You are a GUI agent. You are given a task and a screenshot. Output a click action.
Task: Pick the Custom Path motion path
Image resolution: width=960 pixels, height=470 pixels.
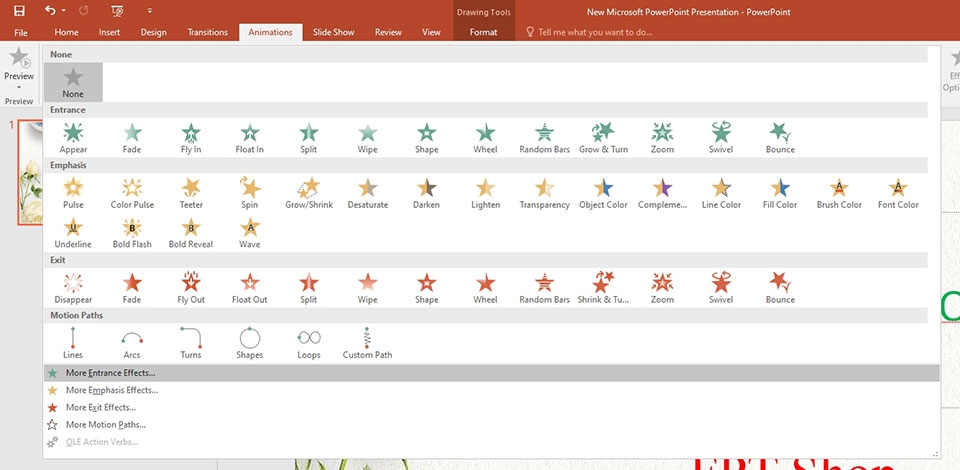tap(367, 341)
